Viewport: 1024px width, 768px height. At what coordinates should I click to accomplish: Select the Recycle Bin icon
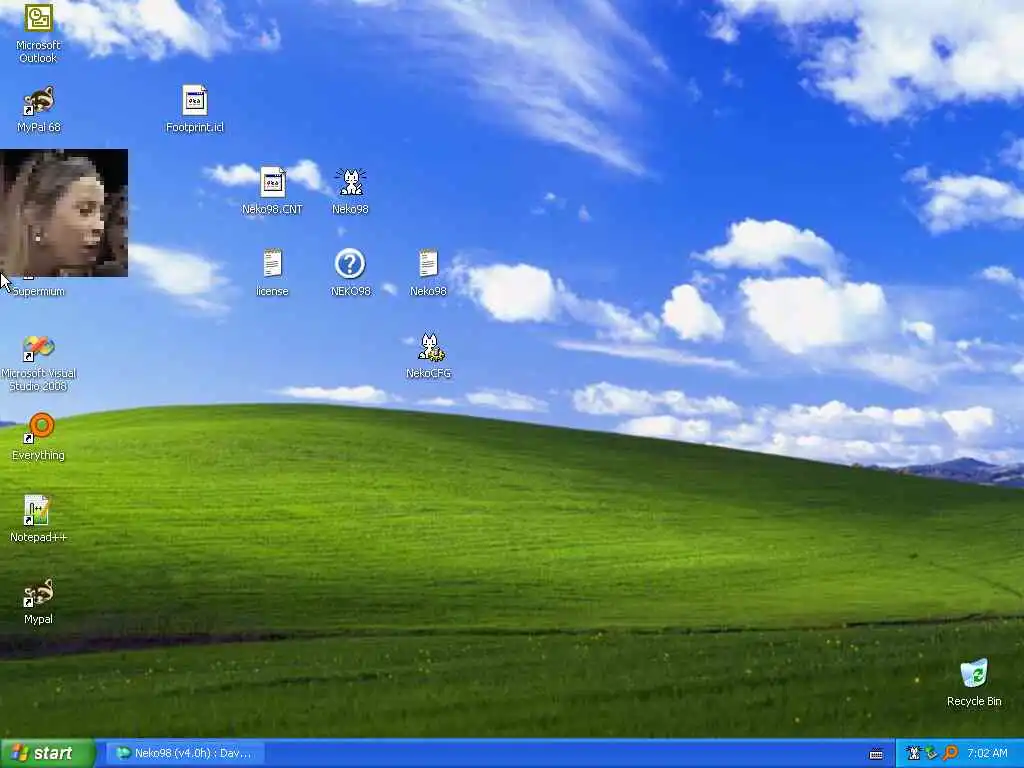coord(974,673)
